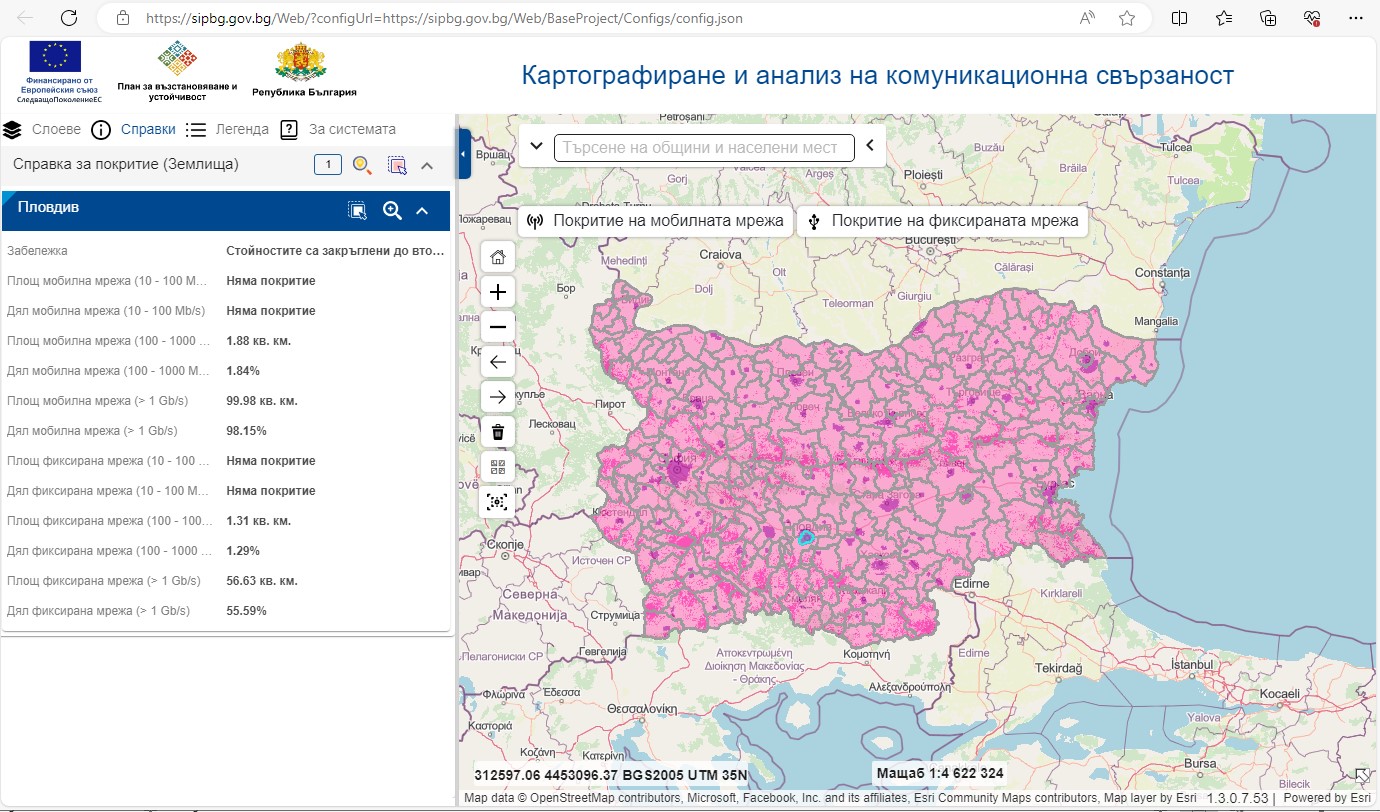Click the value 1.88 кв. км.

(258, 341)
